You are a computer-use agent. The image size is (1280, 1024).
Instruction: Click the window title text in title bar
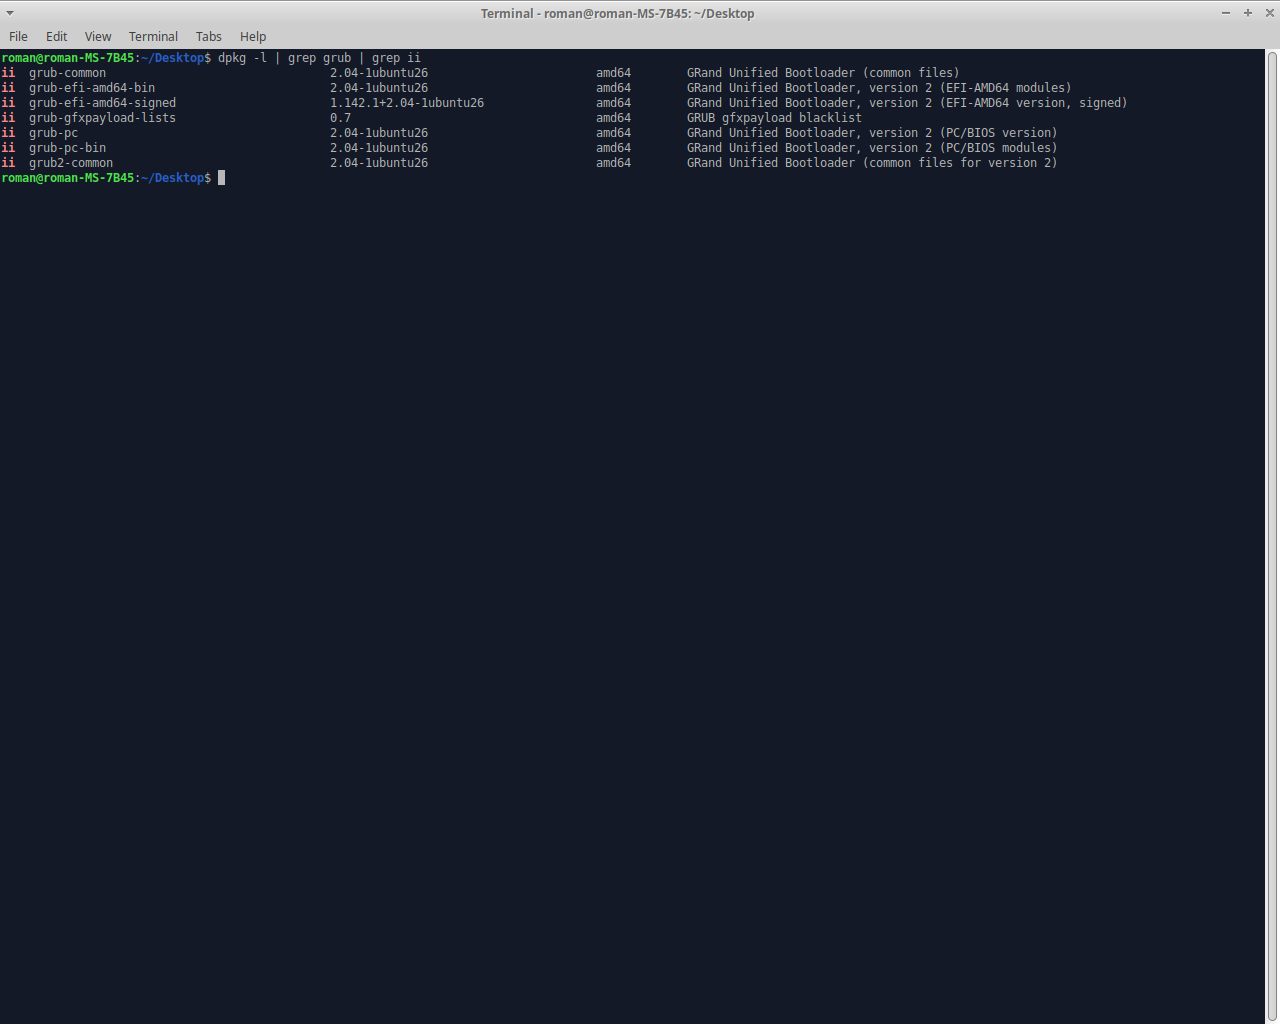point(617,13)
